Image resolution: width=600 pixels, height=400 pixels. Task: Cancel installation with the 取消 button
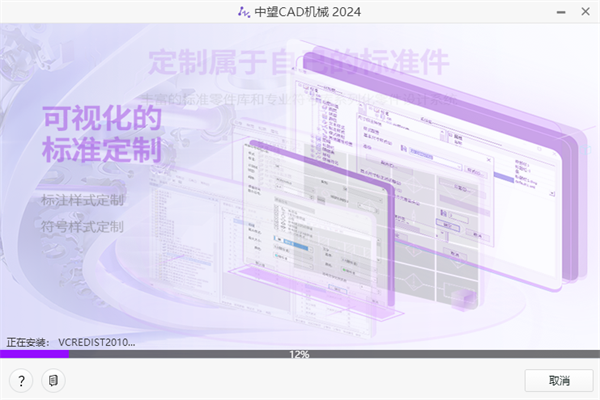(x=559, y=380)
